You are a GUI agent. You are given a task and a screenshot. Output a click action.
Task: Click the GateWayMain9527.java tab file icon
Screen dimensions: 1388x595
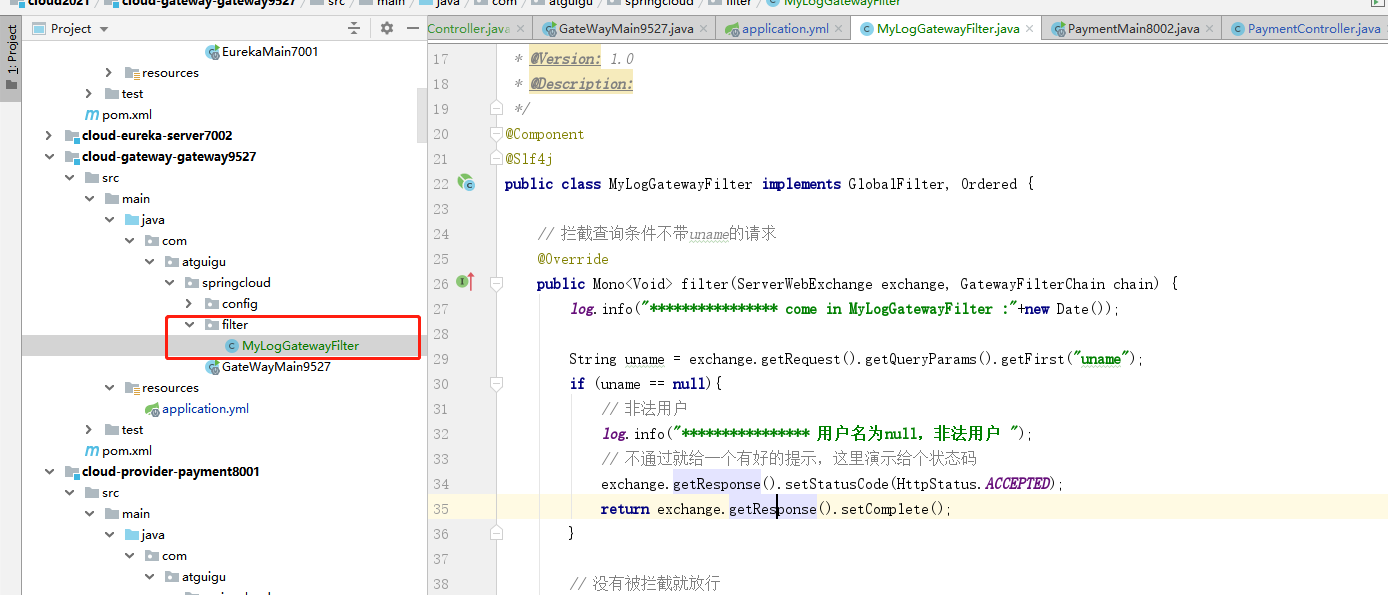tap(548, 29)
